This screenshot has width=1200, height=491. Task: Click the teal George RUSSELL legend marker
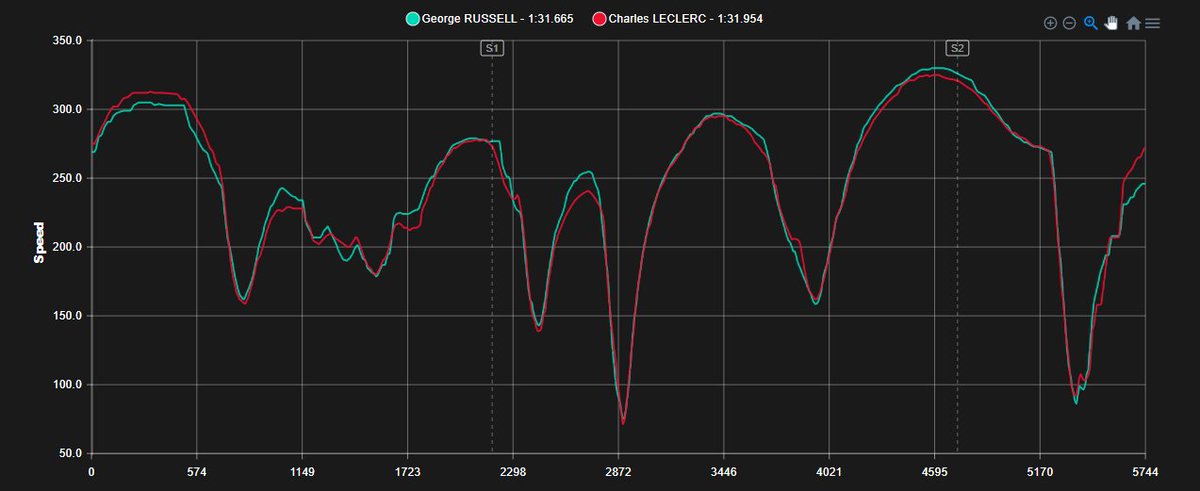[x=411, y=19]
